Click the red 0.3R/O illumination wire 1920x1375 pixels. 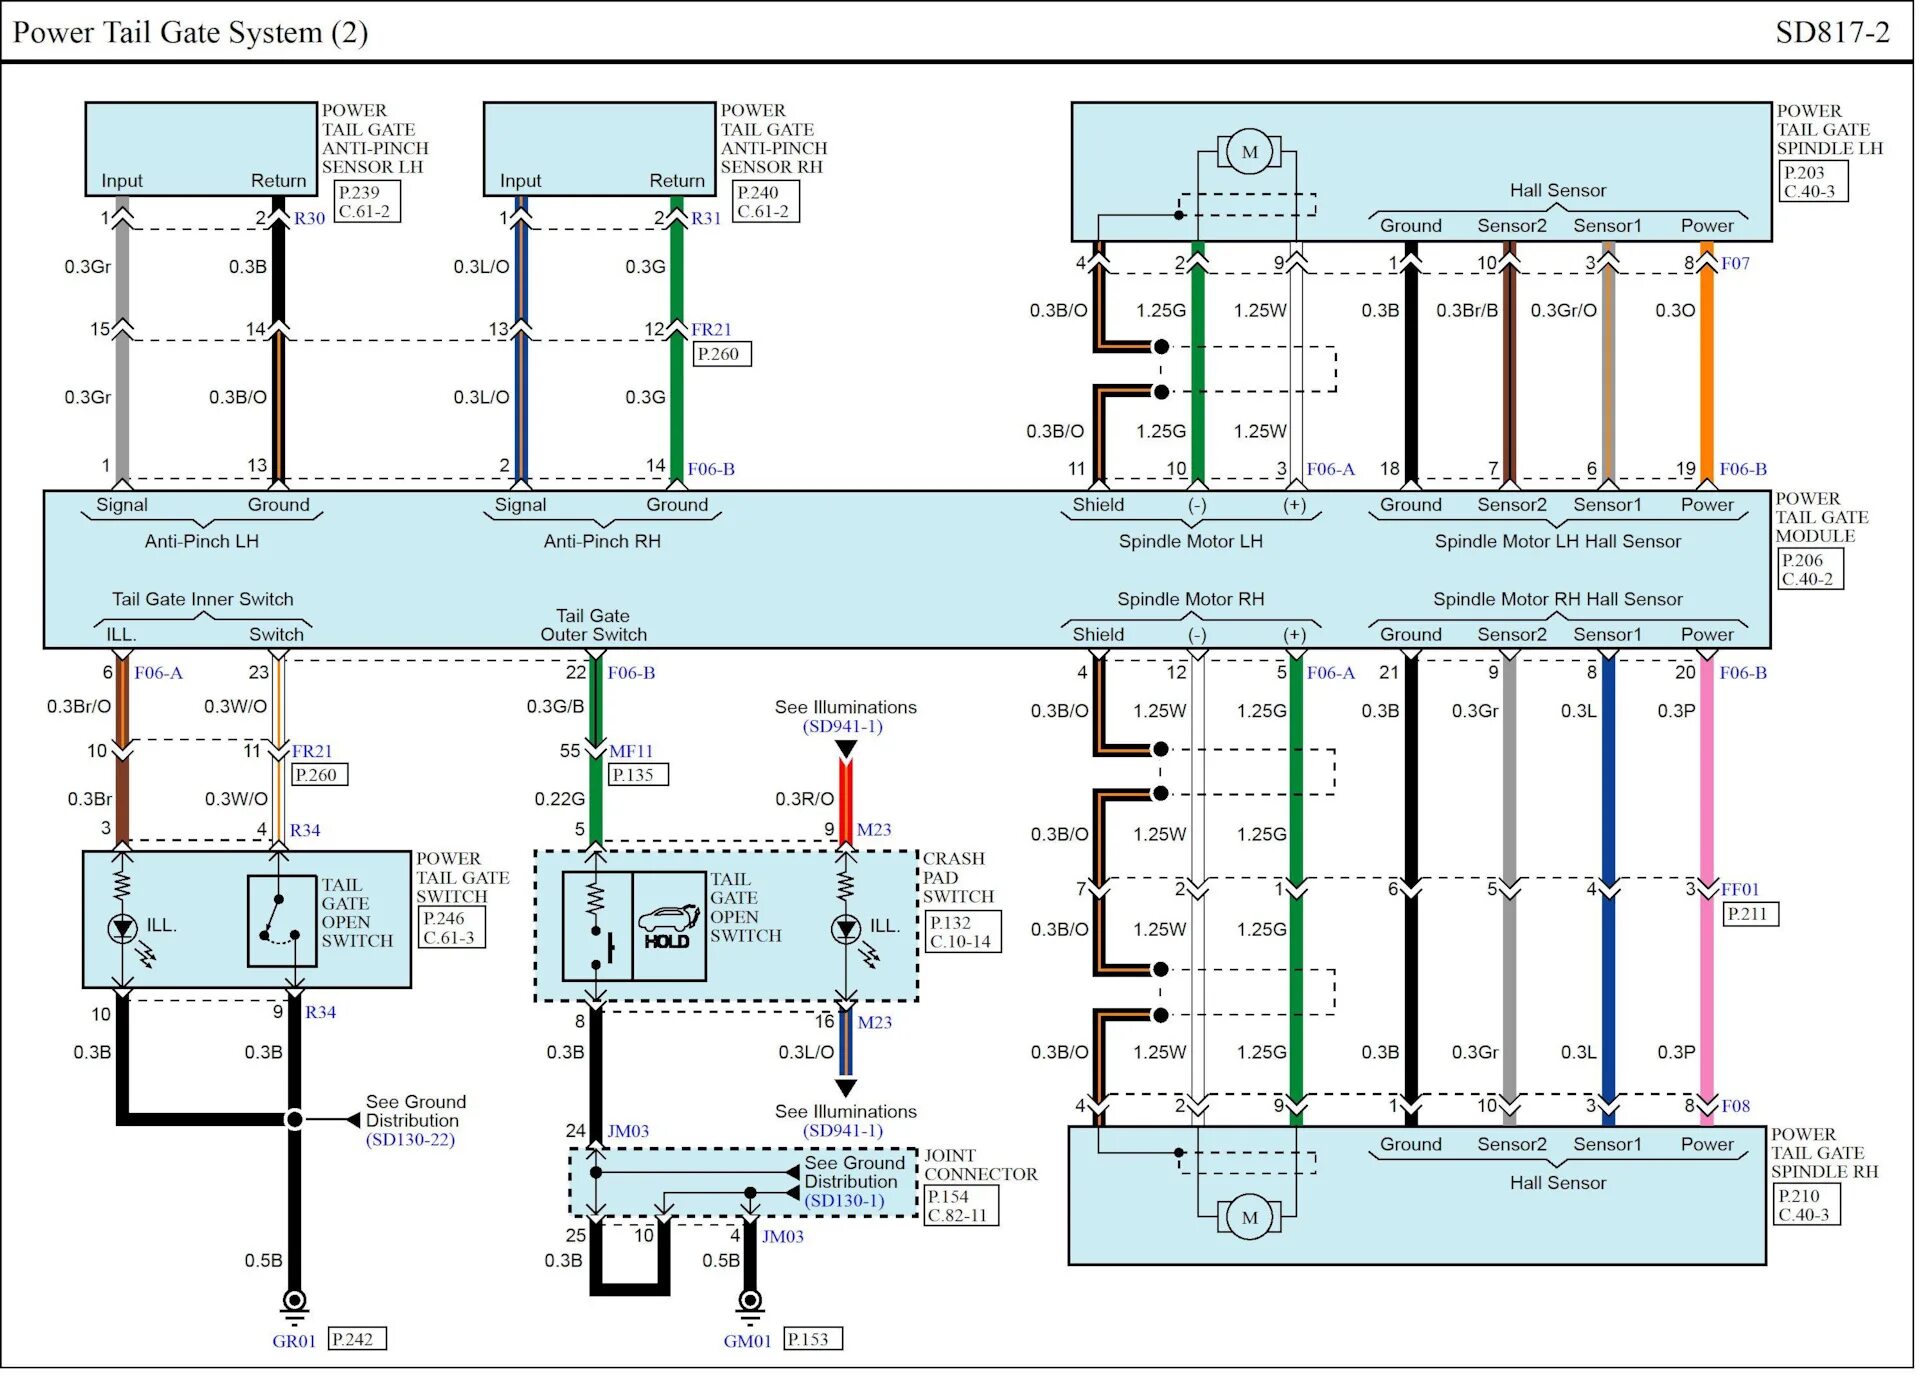(x=846, y=801)
